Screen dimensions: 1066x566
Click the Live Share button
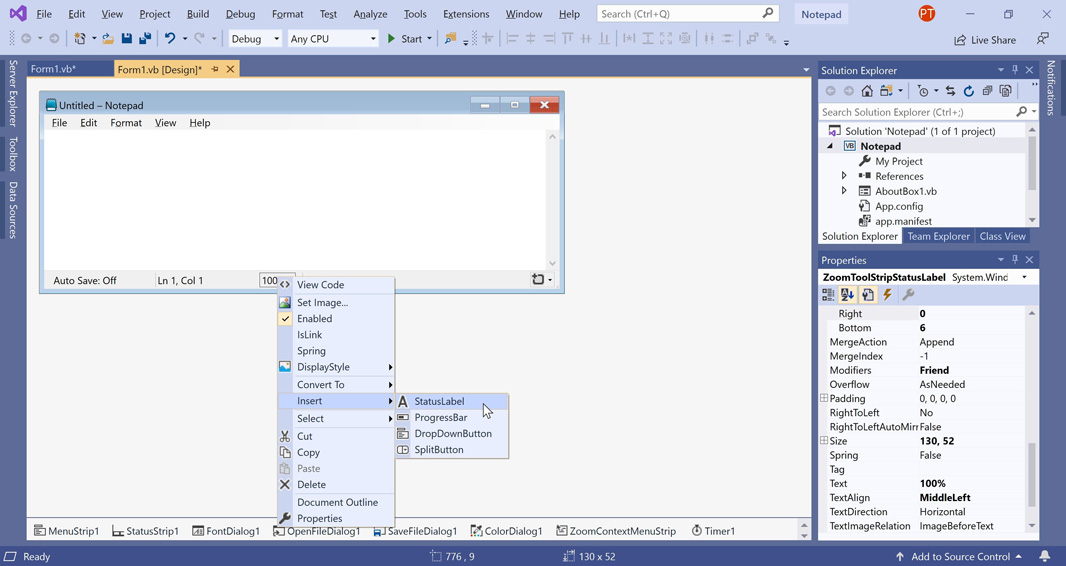tap(985, 40)
